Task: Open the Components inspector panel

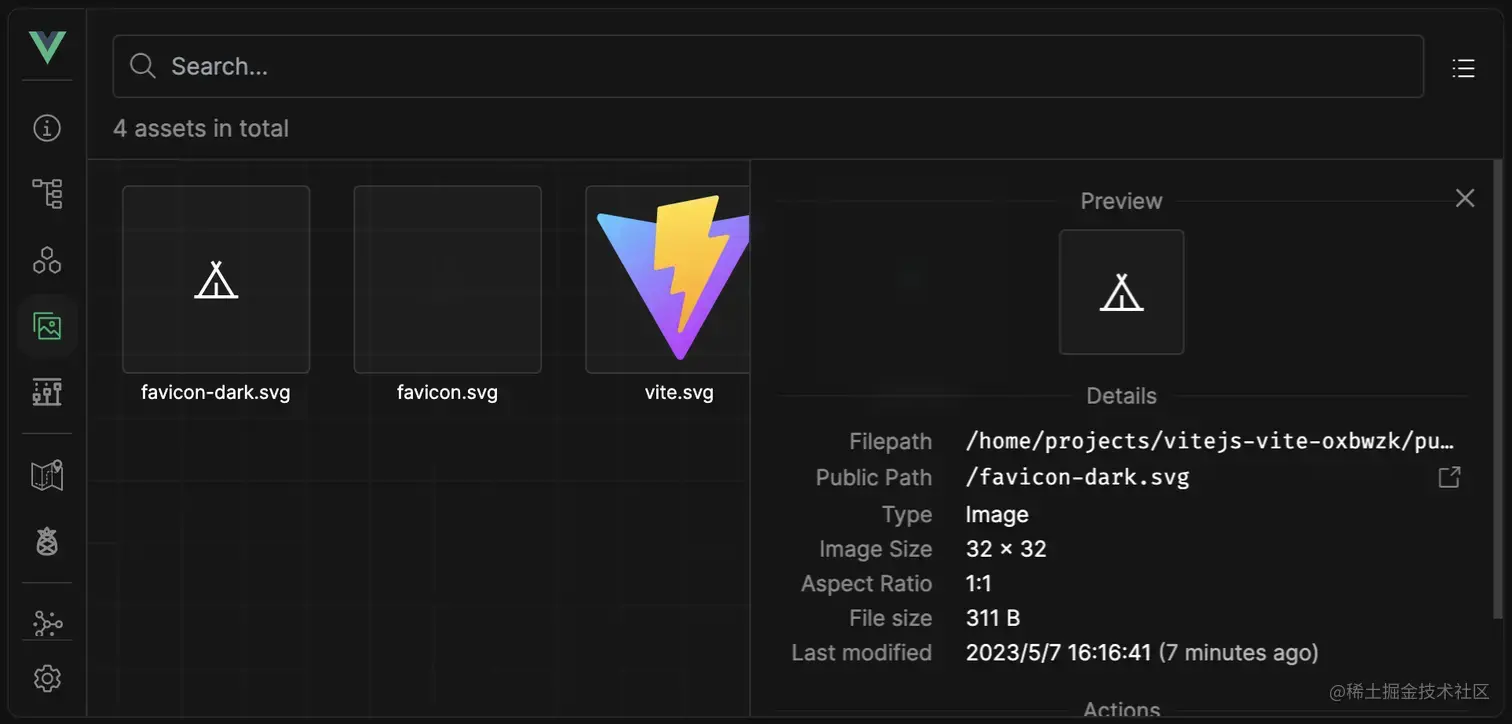Action: click(46, 259)
